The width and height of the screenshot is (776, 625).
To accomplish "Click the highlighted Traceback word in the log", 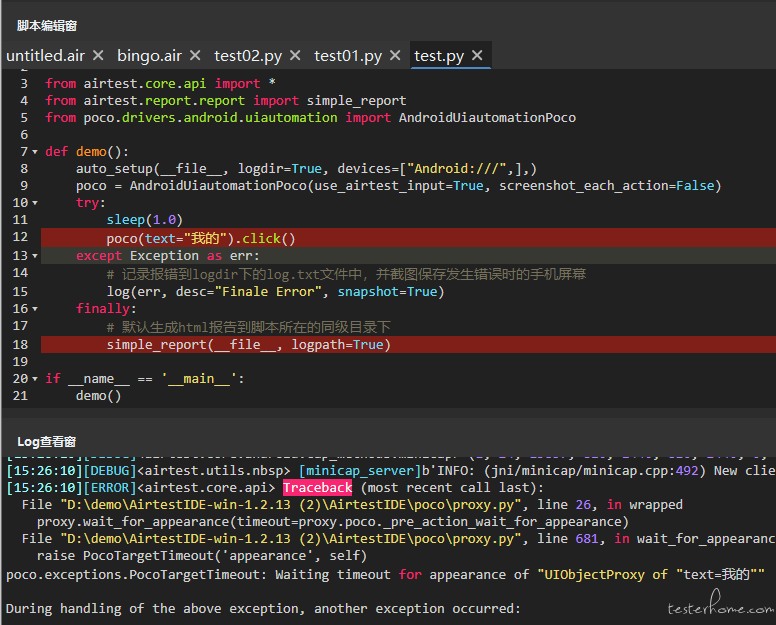I will (317, 488).
